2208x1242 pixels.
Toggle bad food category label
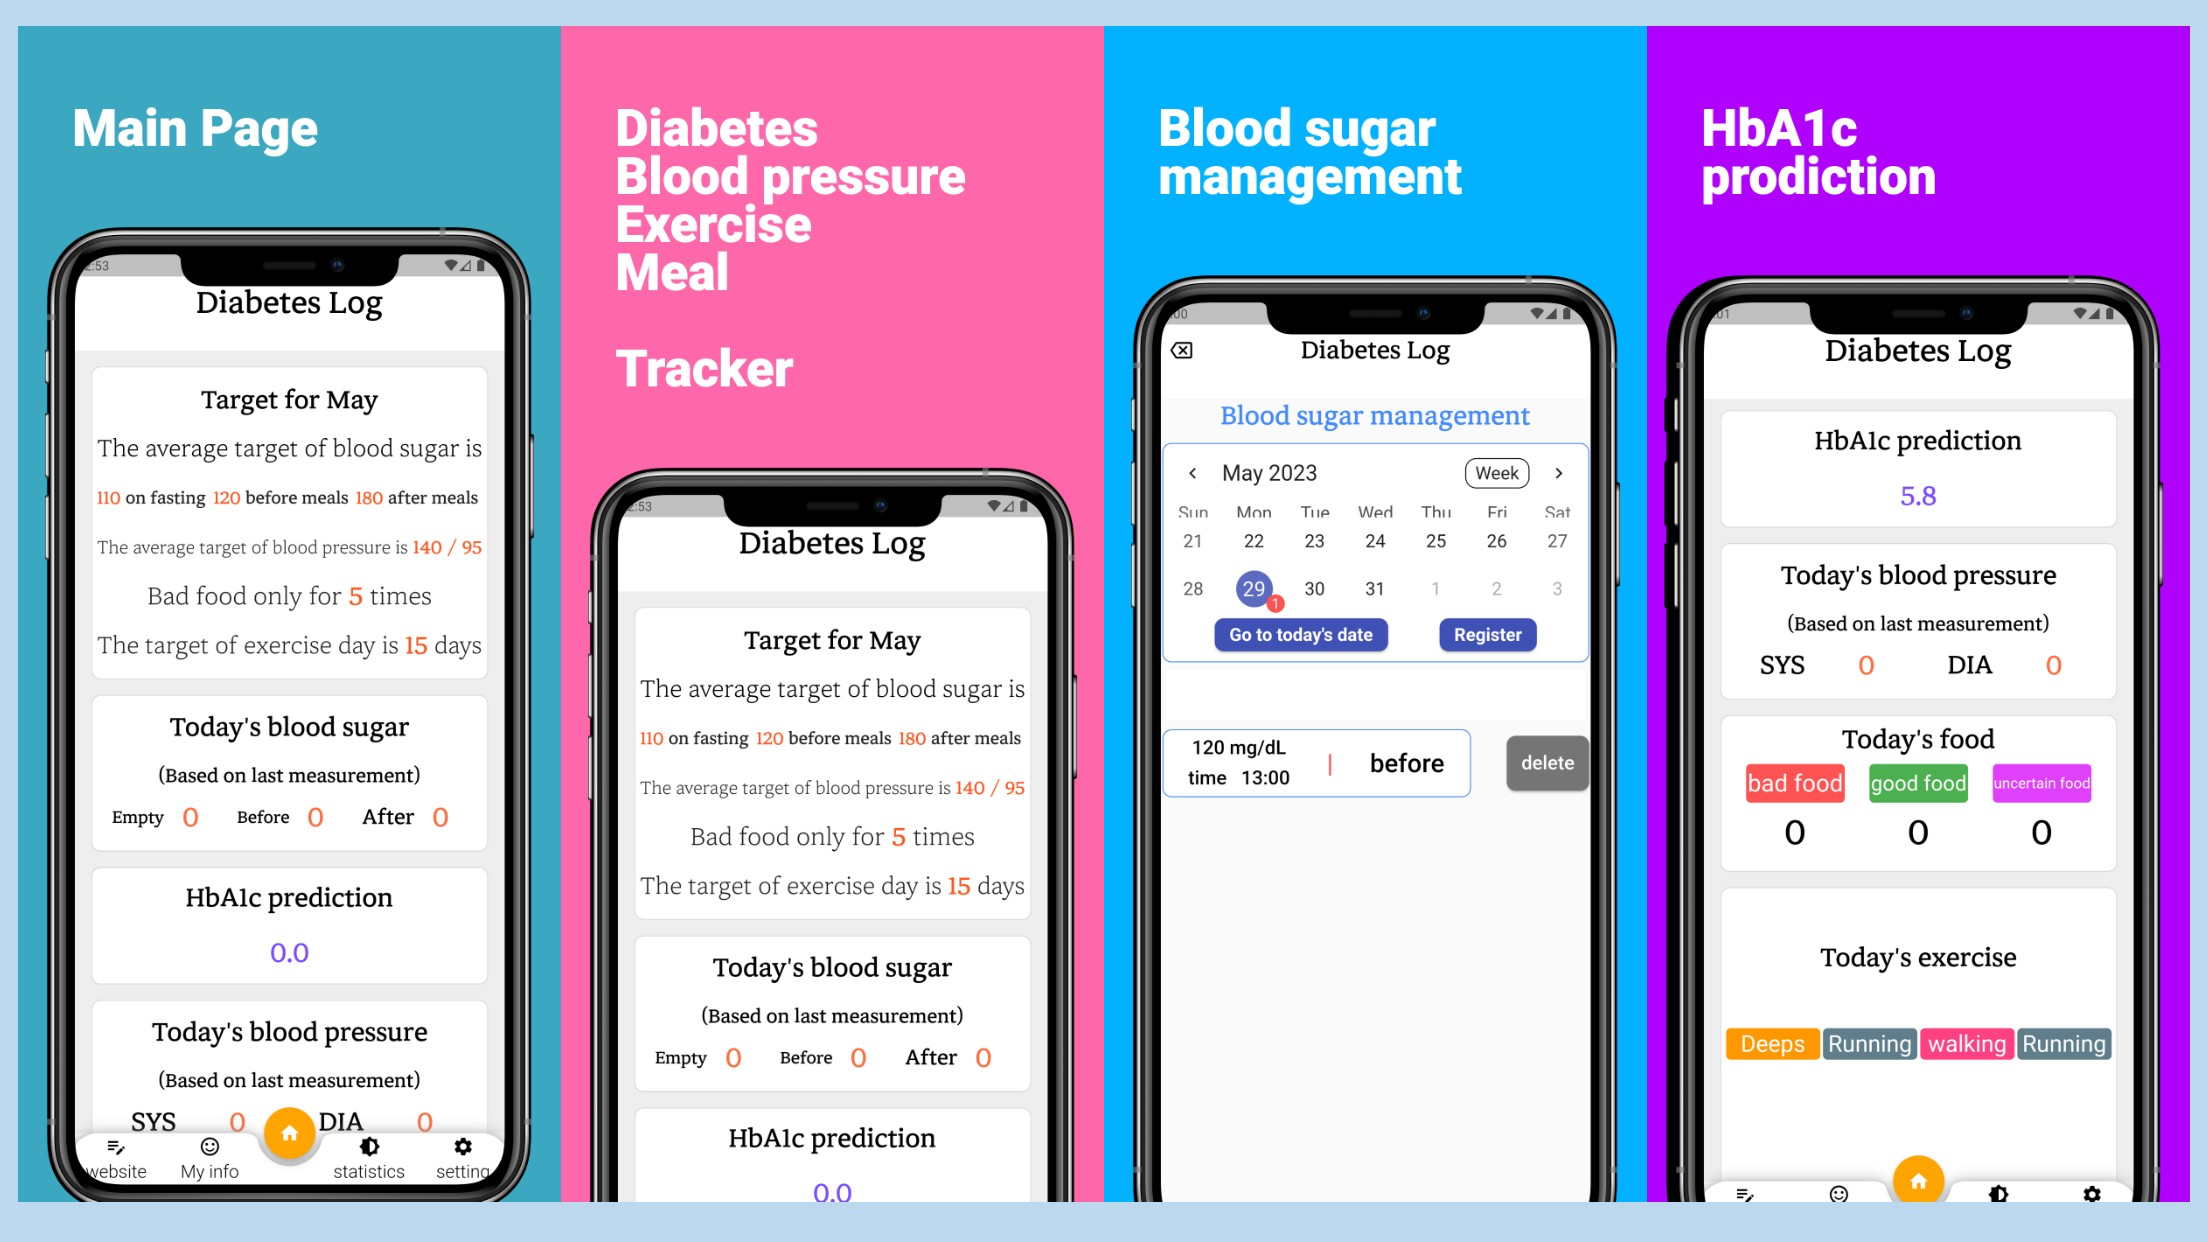pos(1796,783)
